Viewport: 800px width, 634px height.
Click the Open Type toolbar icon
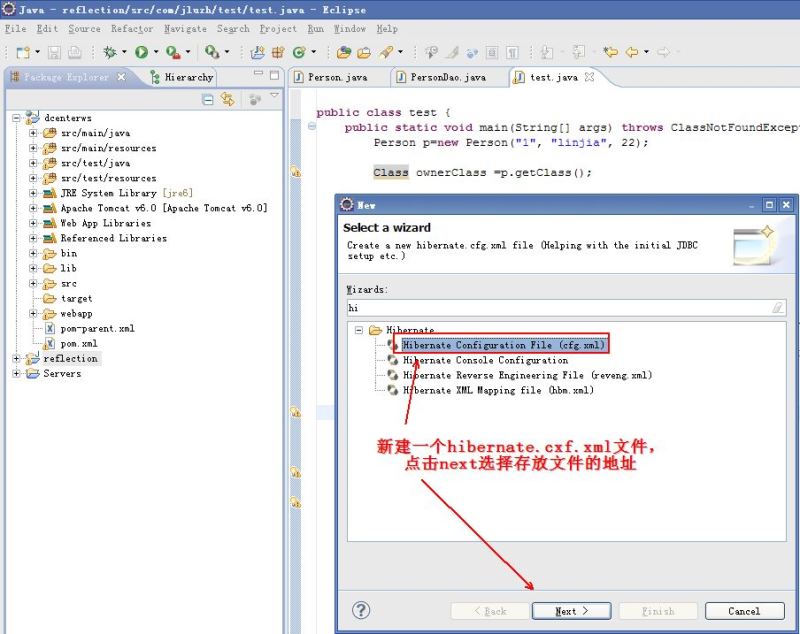coord(344,52)
